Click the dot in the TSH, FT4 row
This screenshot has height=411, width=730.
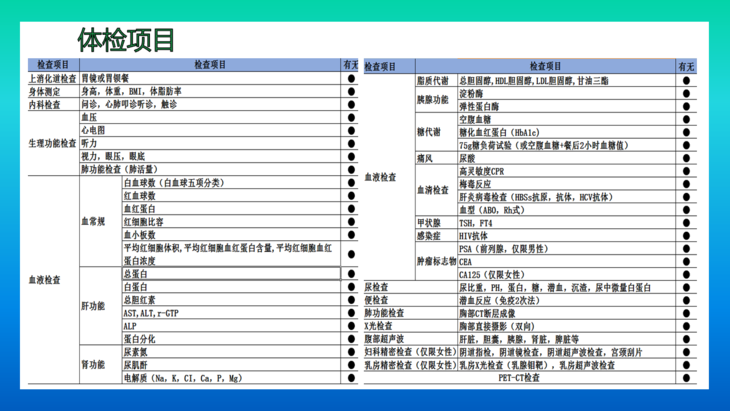pos(686,222)
